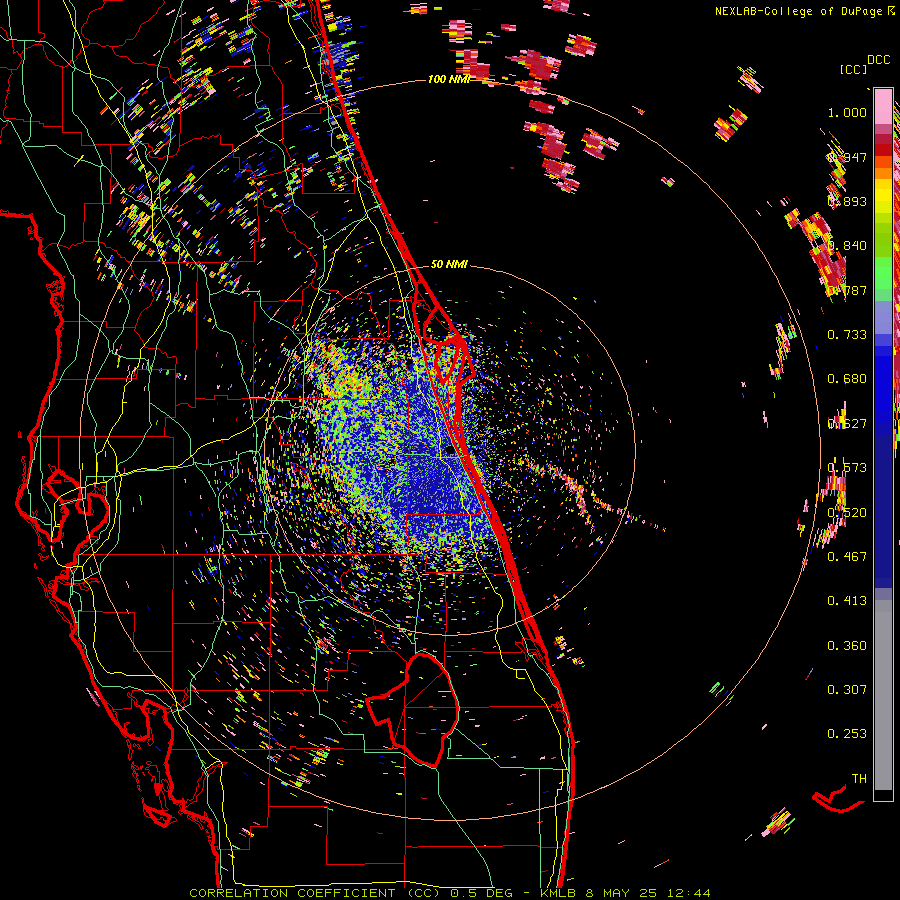Click the pink top segment of the color bar
900x900 pixels.
click(883, 106)
